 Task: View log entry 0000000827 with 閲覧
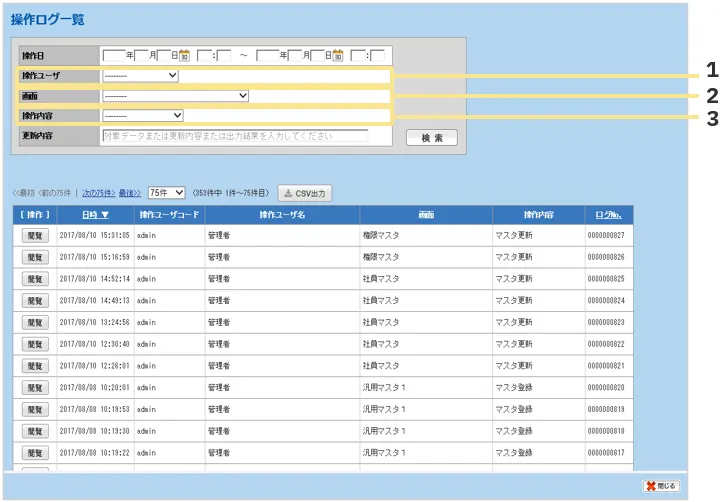click(x=35, y=236)
